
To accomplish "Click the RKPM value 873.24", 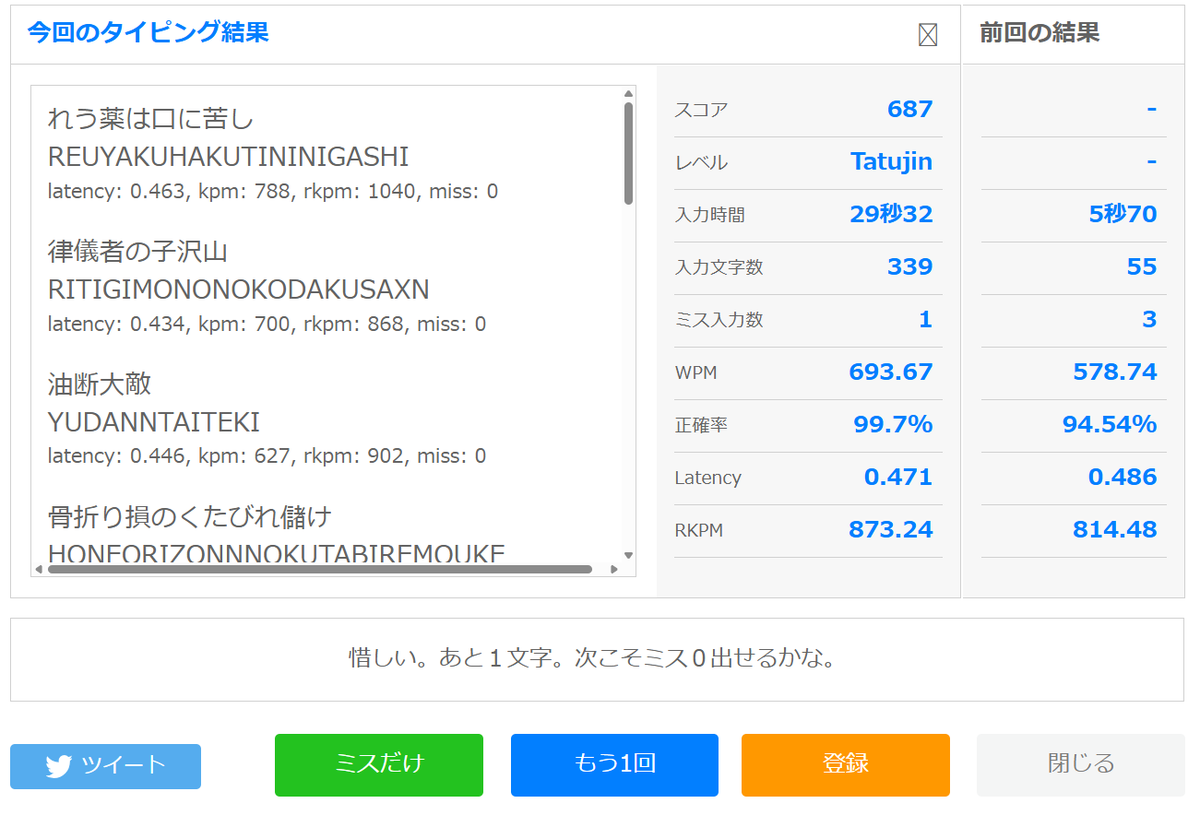I will [x=891, y=530].
